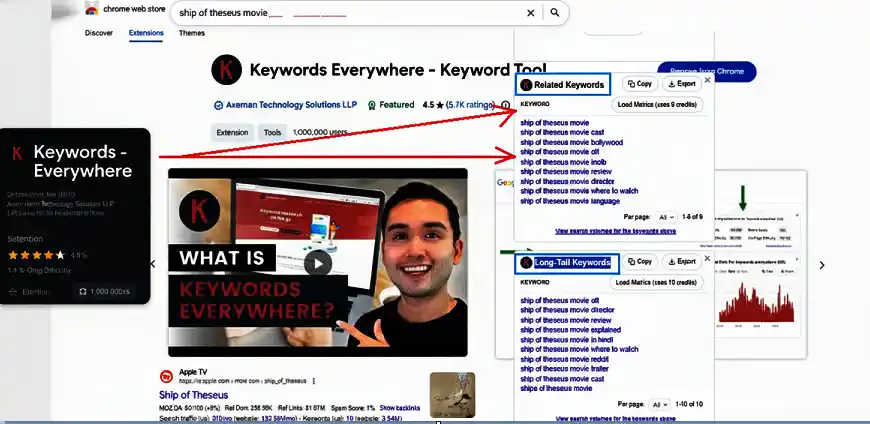Open the 5.7K ratings link

pyautogui.click(x=469, y=104)
